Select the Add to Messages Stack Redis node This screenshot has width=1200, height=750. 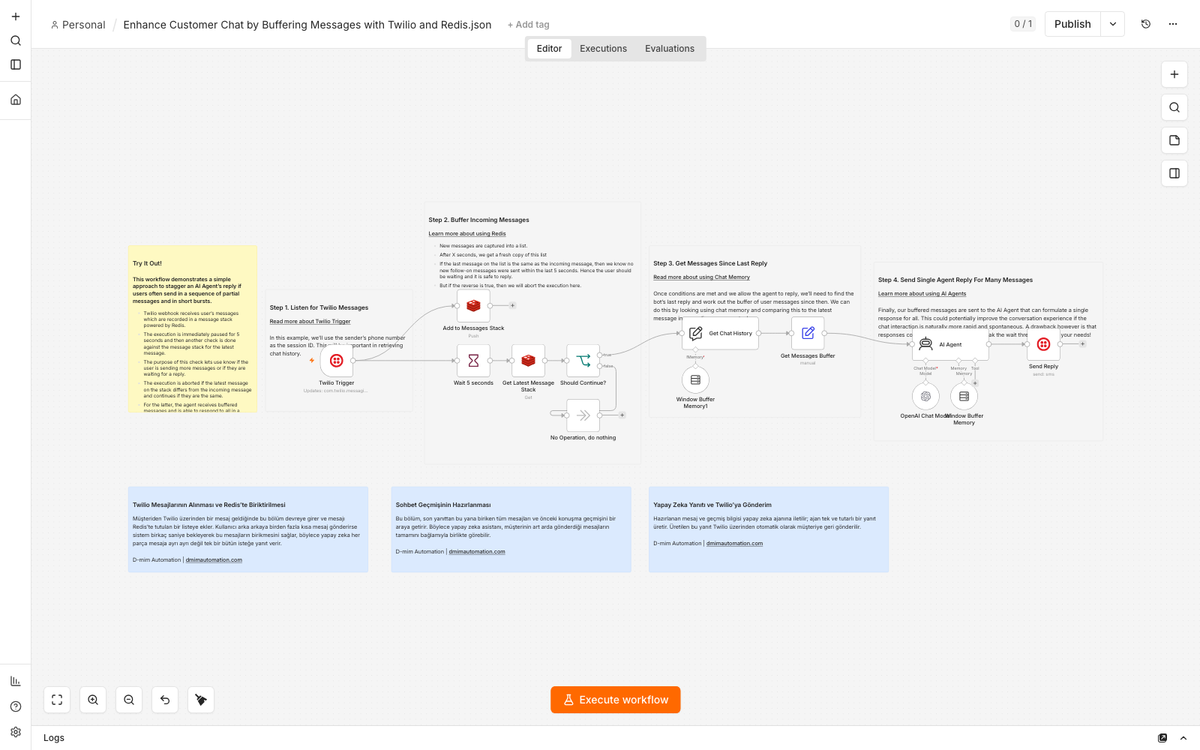[473, 305]
